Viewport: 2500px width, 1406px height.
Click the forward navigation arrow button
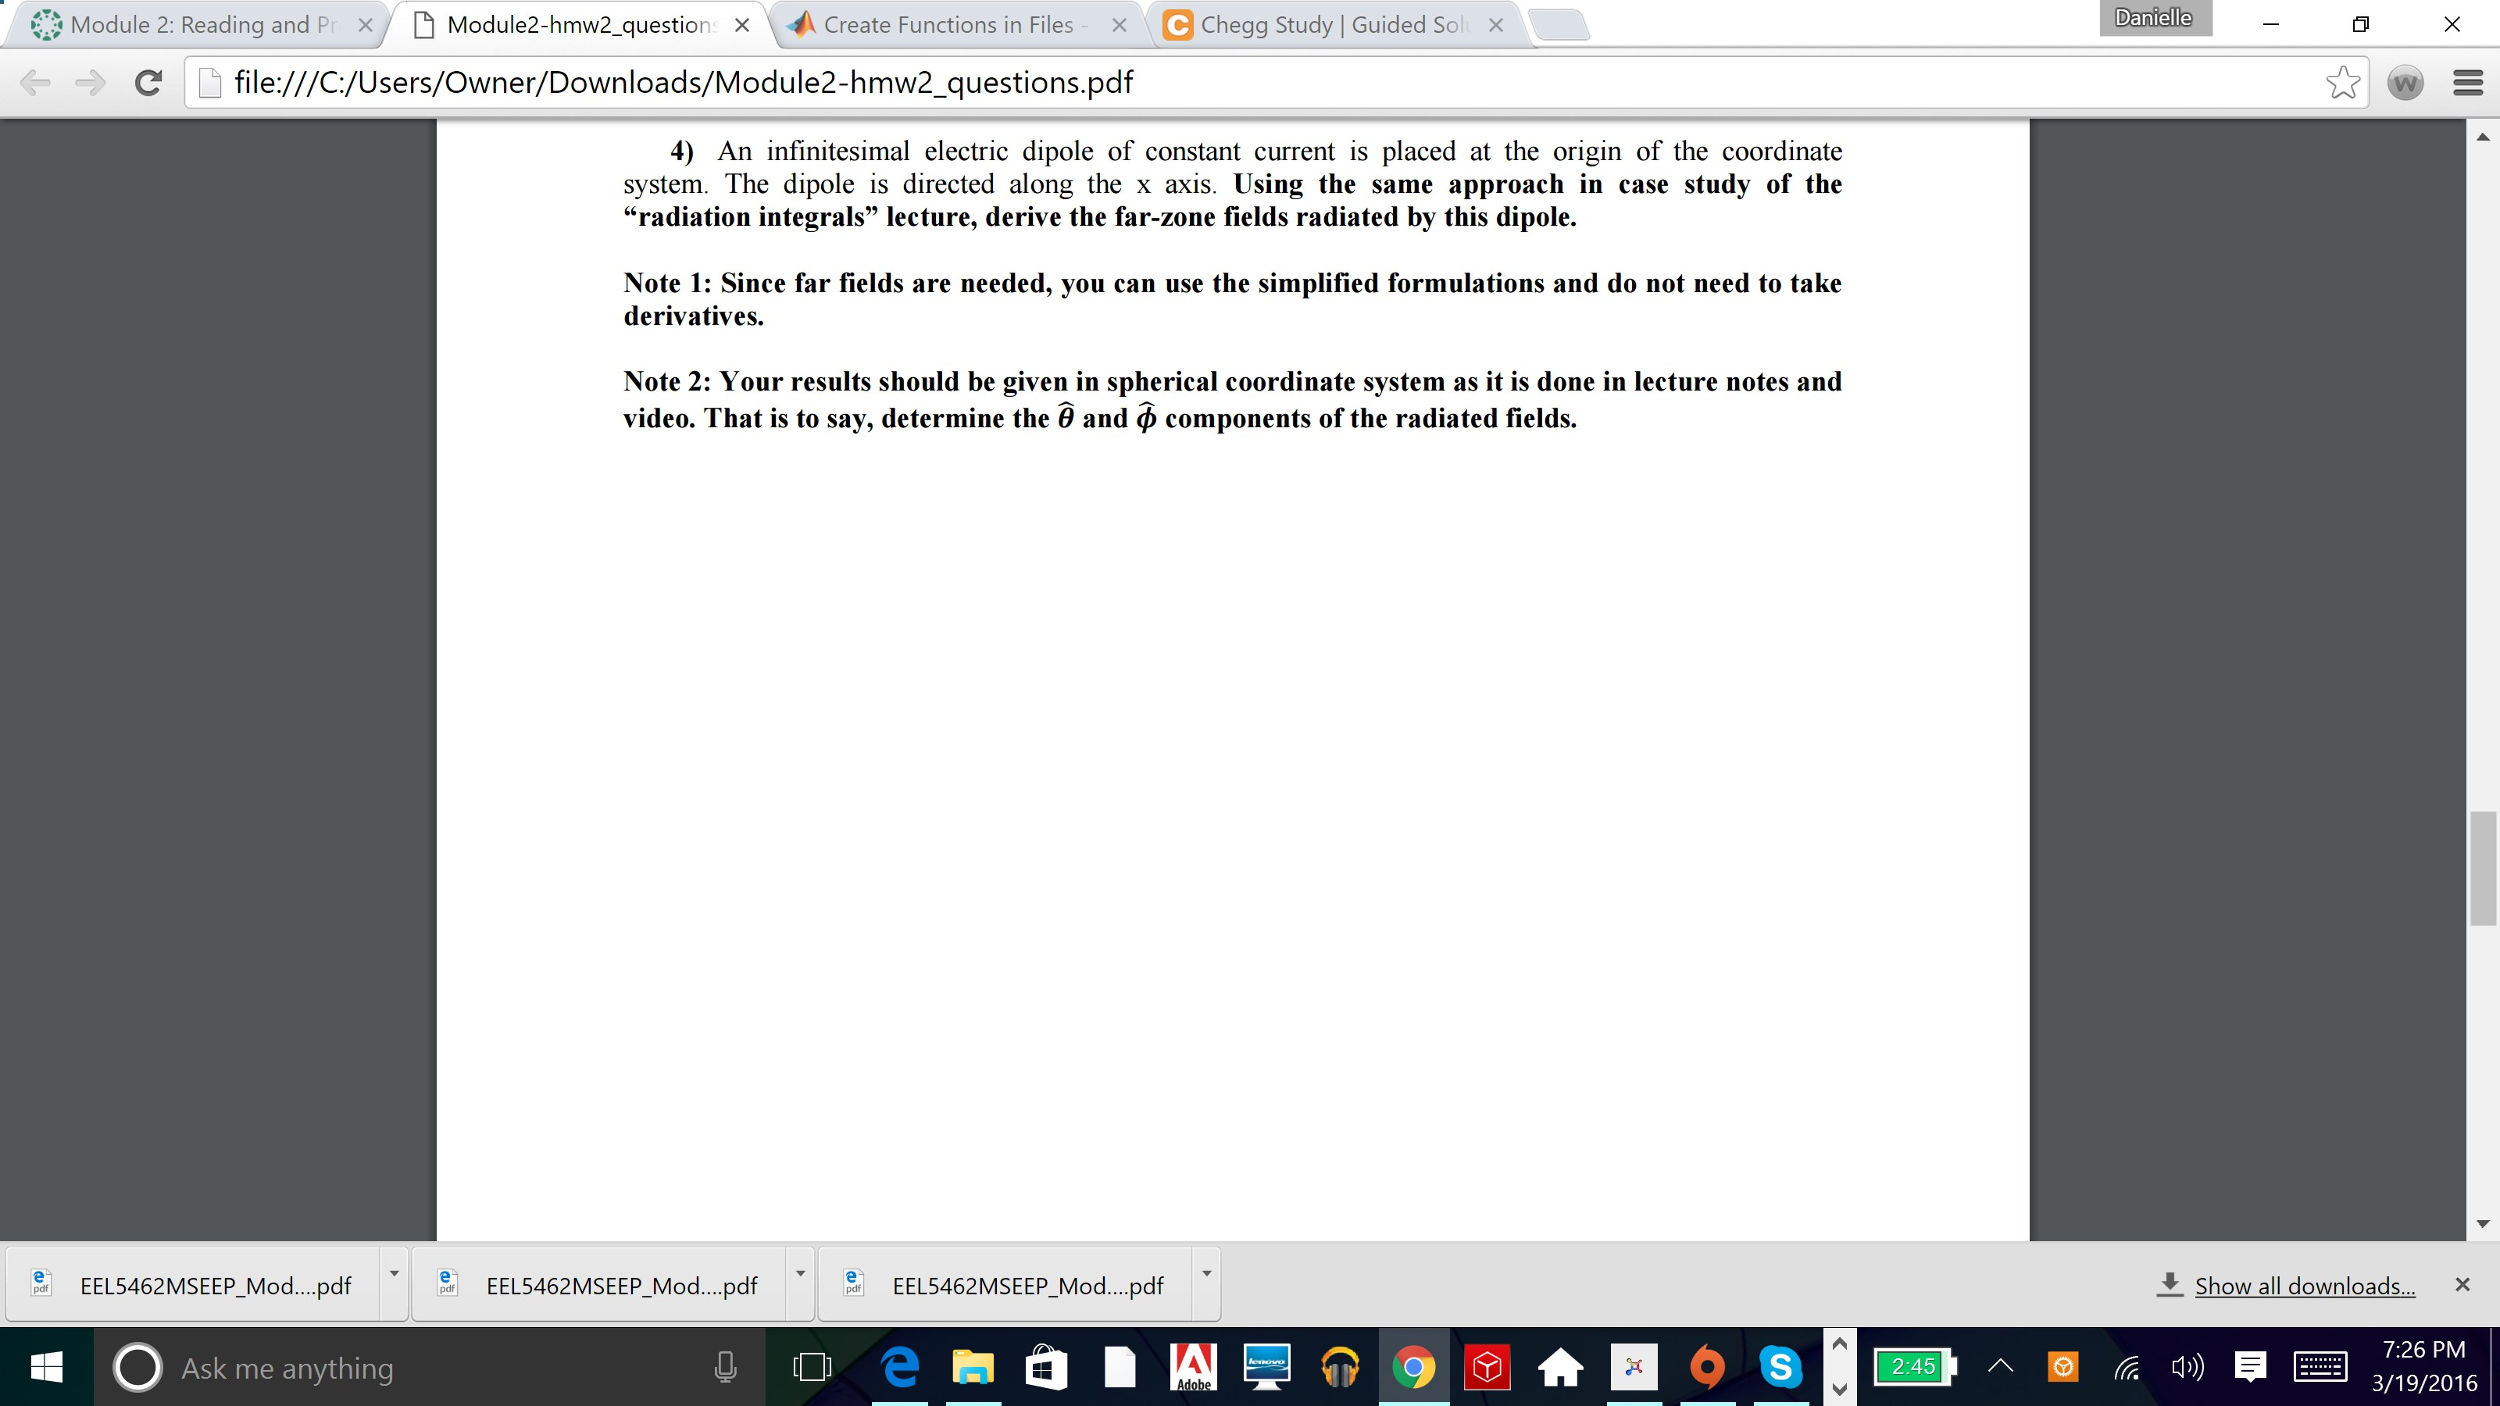pyautogui.click(x=88, y=82)
